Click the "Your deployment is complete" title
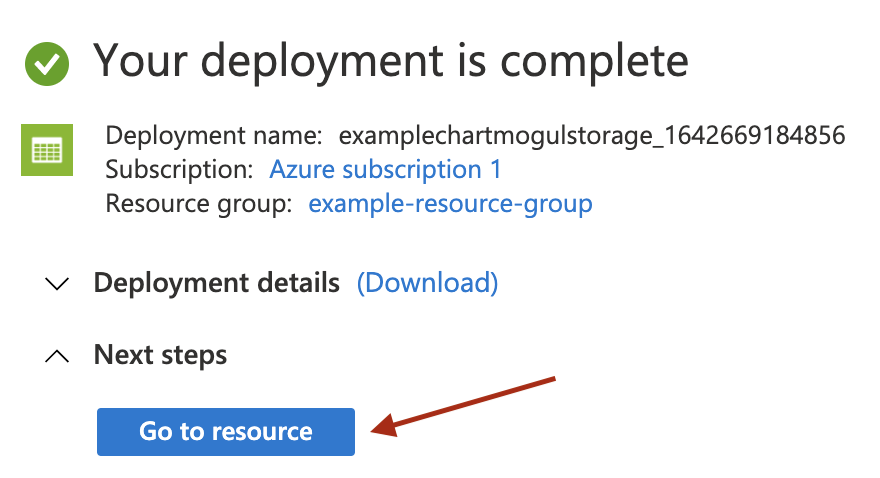Viewport: 880px width, 478px height. point(391,62)
